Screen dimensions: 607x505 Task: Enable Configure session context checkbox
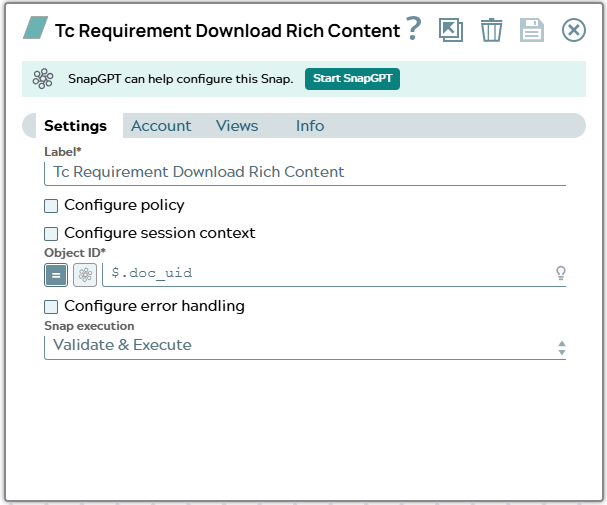click(51, 234)
